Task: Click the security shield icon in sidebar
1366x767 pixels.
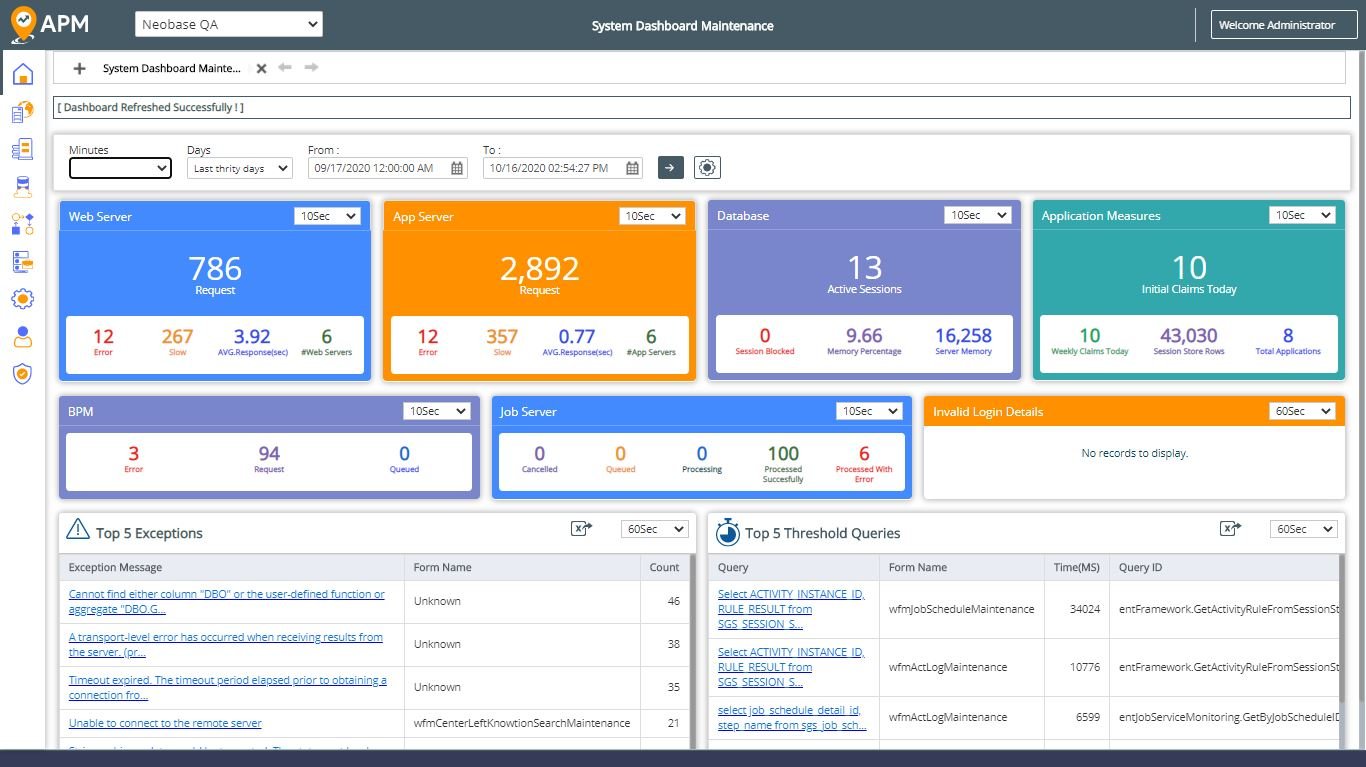Action: coord(22,373)
